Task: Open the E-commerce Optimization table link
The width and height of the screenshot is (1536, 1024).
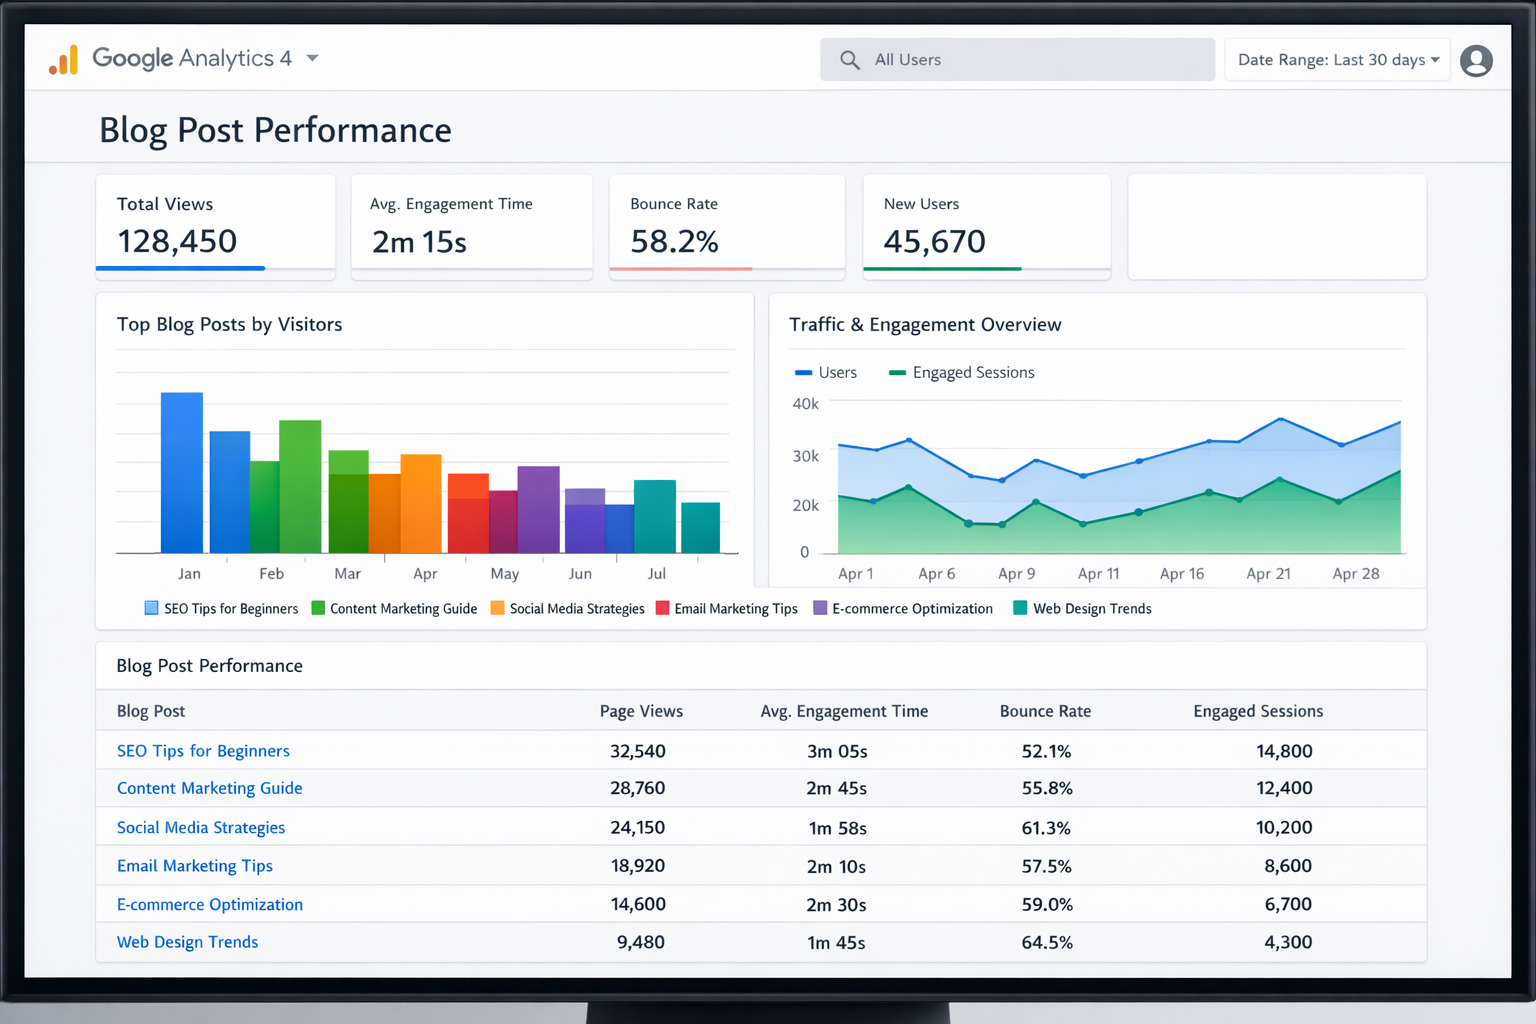Action: (x=210, y=904)
